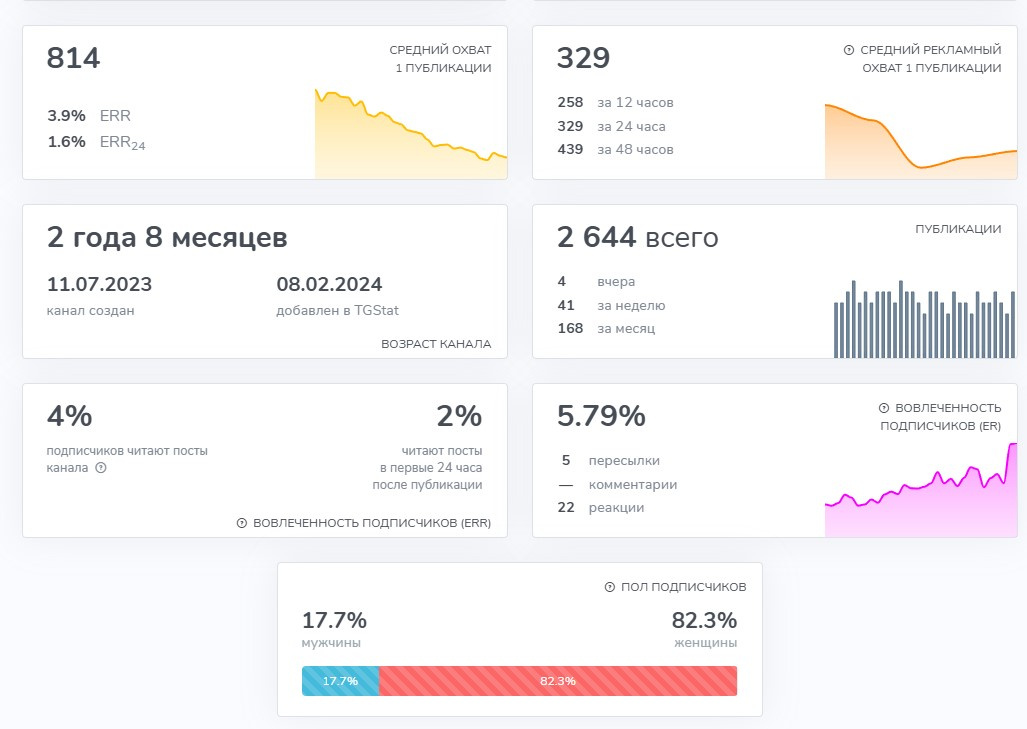Image resolution: width=1027 pixels, height=729 pixels.
Task: Click the 'канал создан' caption
Action: click(90, 310)
